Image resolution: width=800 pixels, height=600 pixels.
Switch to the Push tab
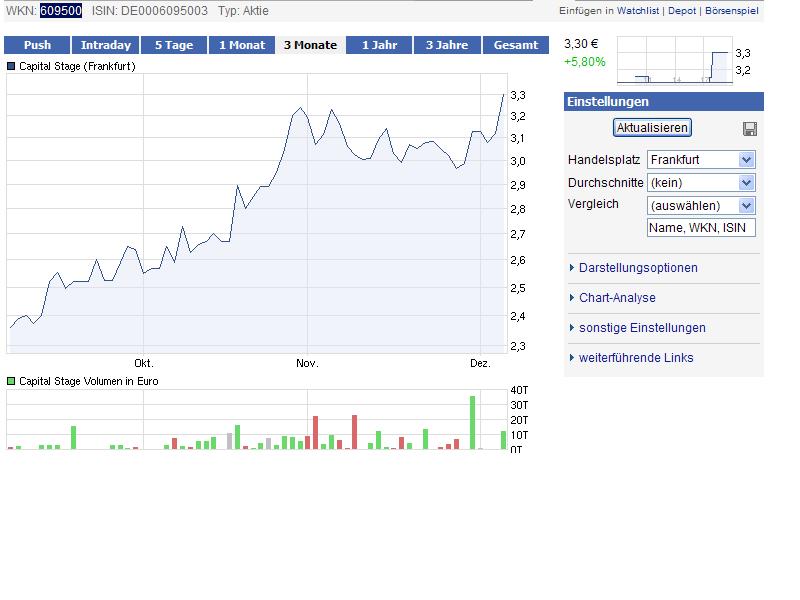click(37, 45)
